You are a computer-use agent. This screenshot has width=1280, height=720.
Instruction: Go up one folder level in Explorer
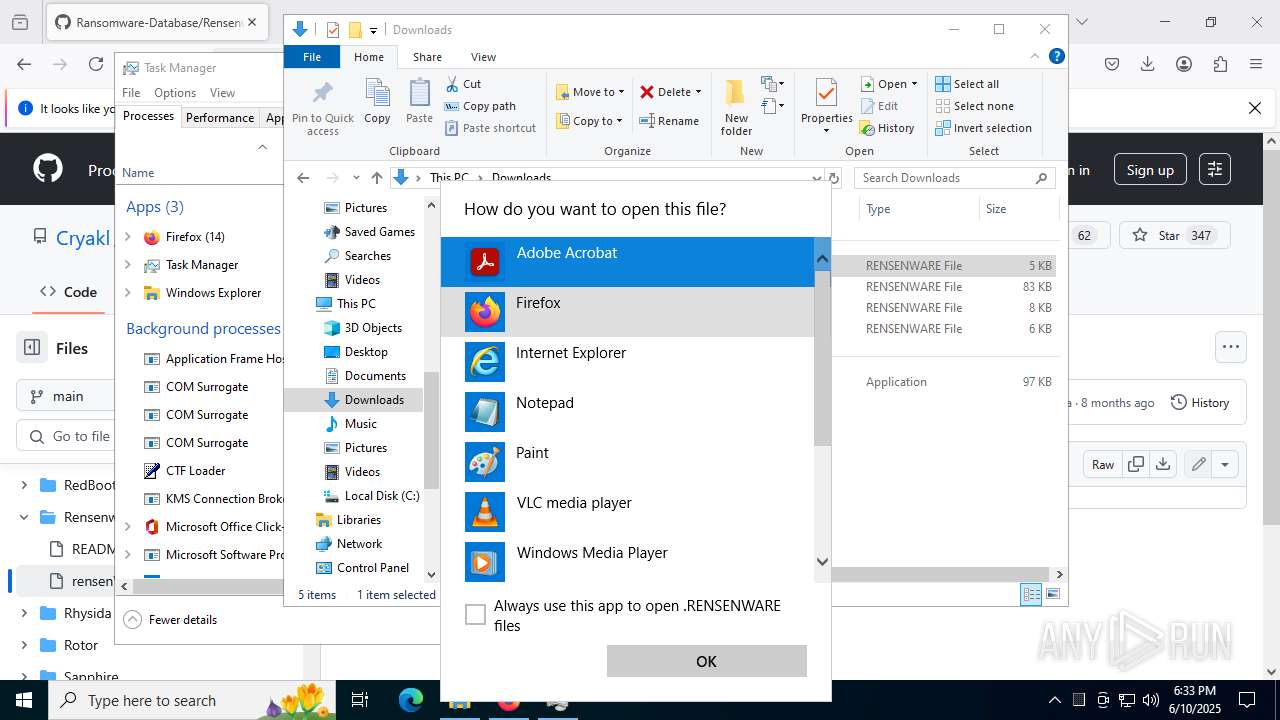tap(376, 178)
